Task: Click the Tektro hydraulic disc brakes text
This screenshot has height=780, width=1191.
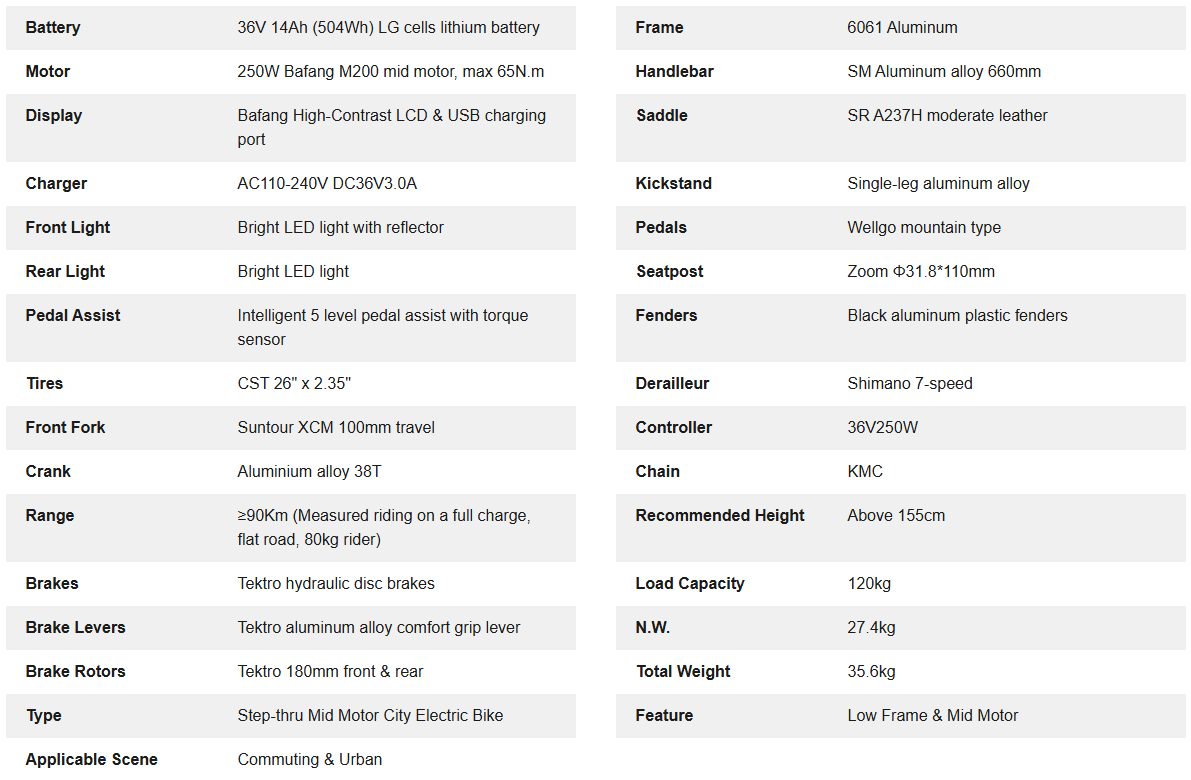Action: point(336,584)
